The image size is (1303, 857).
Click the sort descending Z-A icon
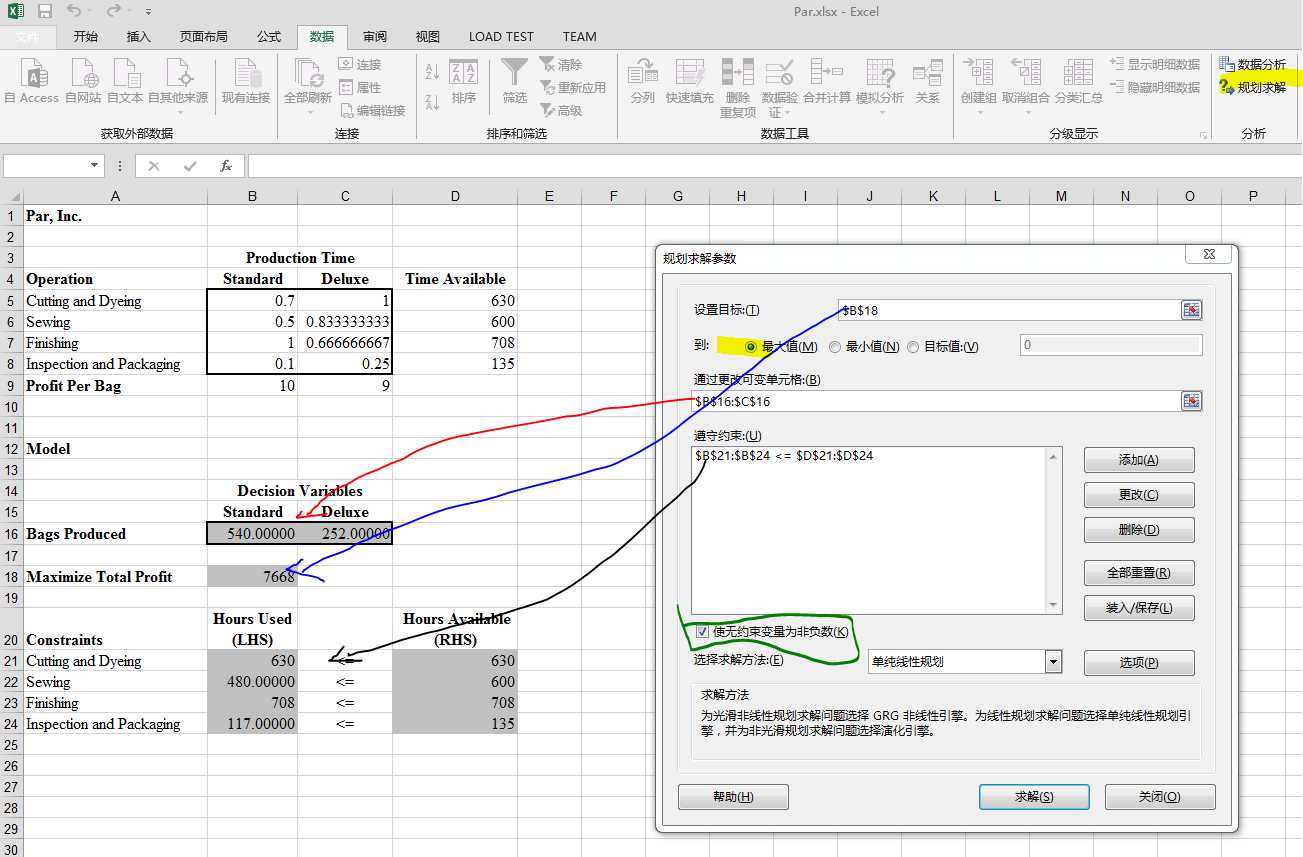[433, 101]
